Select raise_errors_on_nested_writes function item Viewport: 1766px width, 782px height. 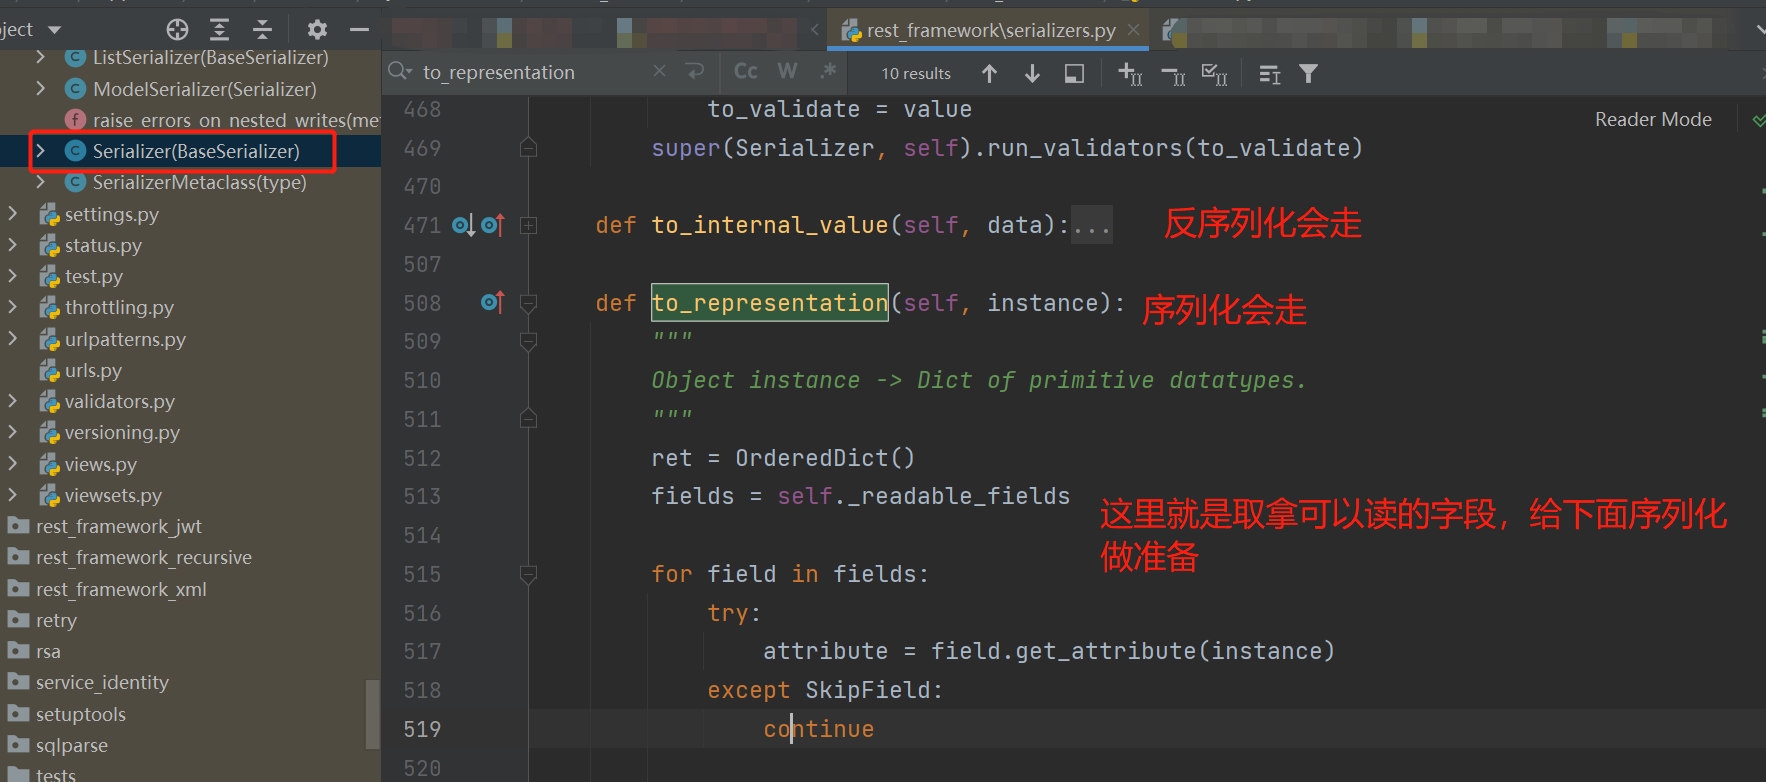click(x=222, y=120)
